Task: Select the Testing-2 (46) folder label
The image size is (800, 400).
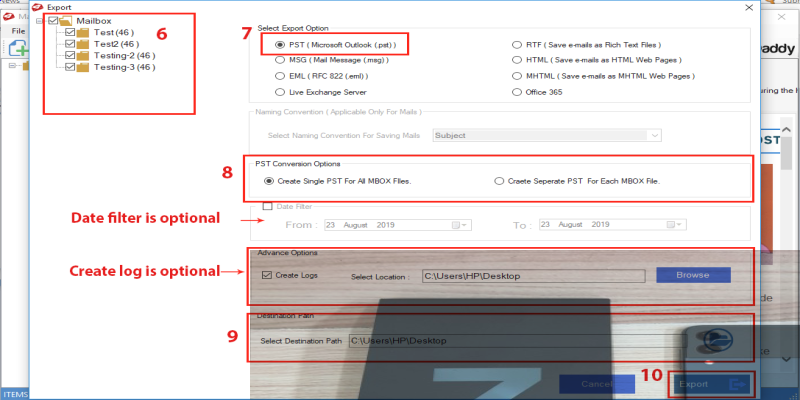Action: 125,56
